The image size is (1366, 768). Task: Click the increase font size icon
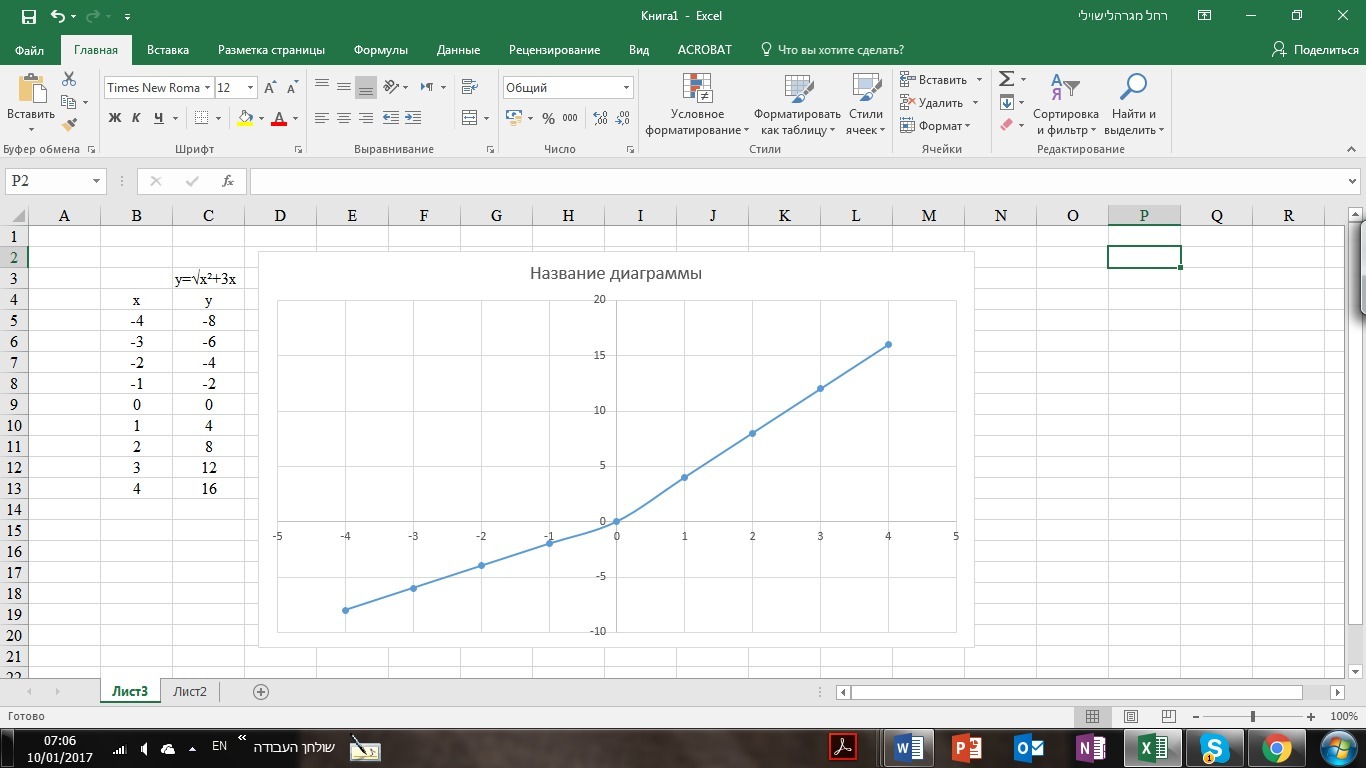click(269, 88)
